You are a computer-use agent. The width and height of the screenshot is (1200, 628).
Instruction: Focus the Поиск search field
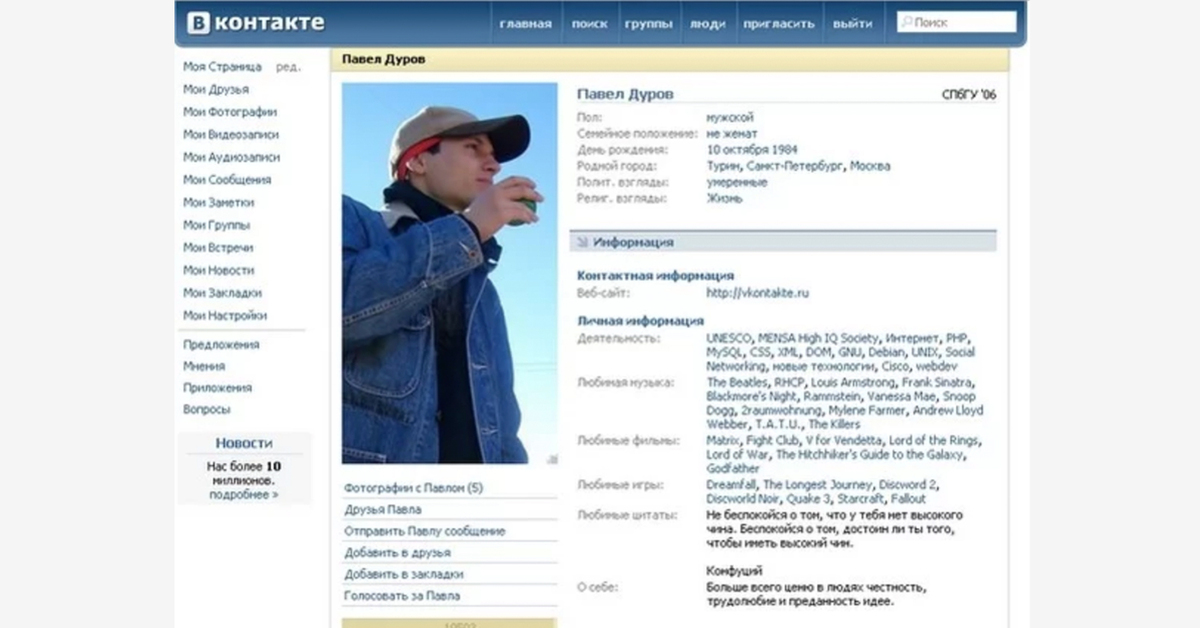[x=962, y=23]
